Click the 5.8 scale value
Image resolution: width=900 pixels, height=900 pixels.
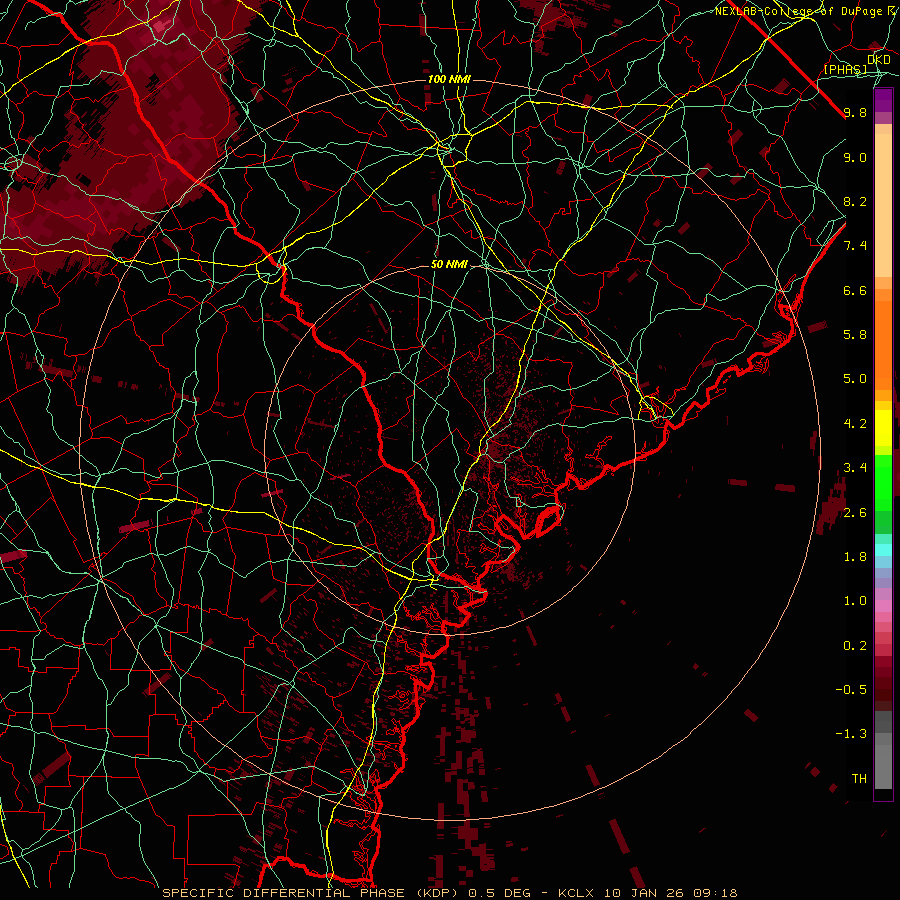855,335
